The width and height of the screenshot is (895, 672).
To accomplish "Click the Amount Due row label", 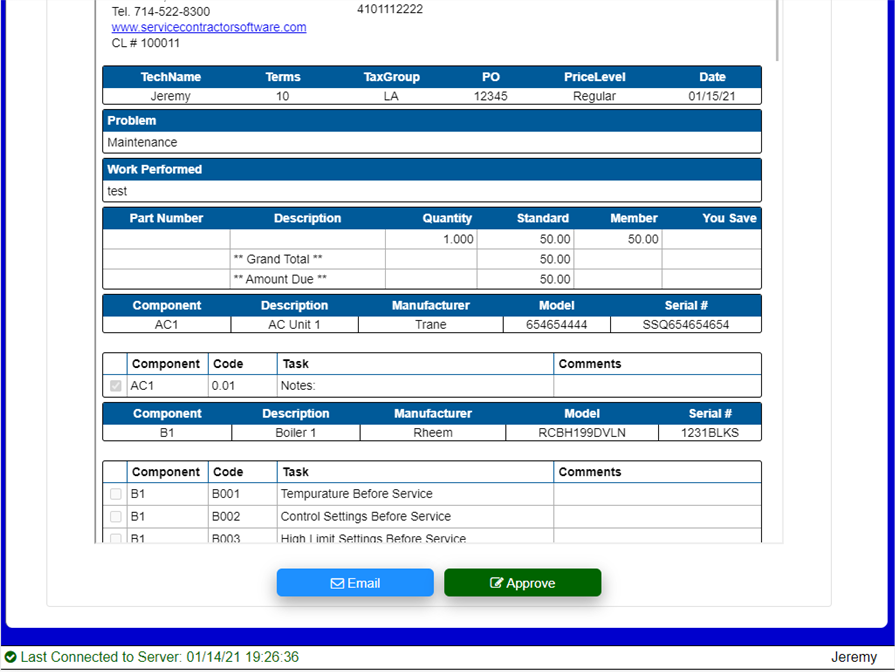I will [279, 280].
